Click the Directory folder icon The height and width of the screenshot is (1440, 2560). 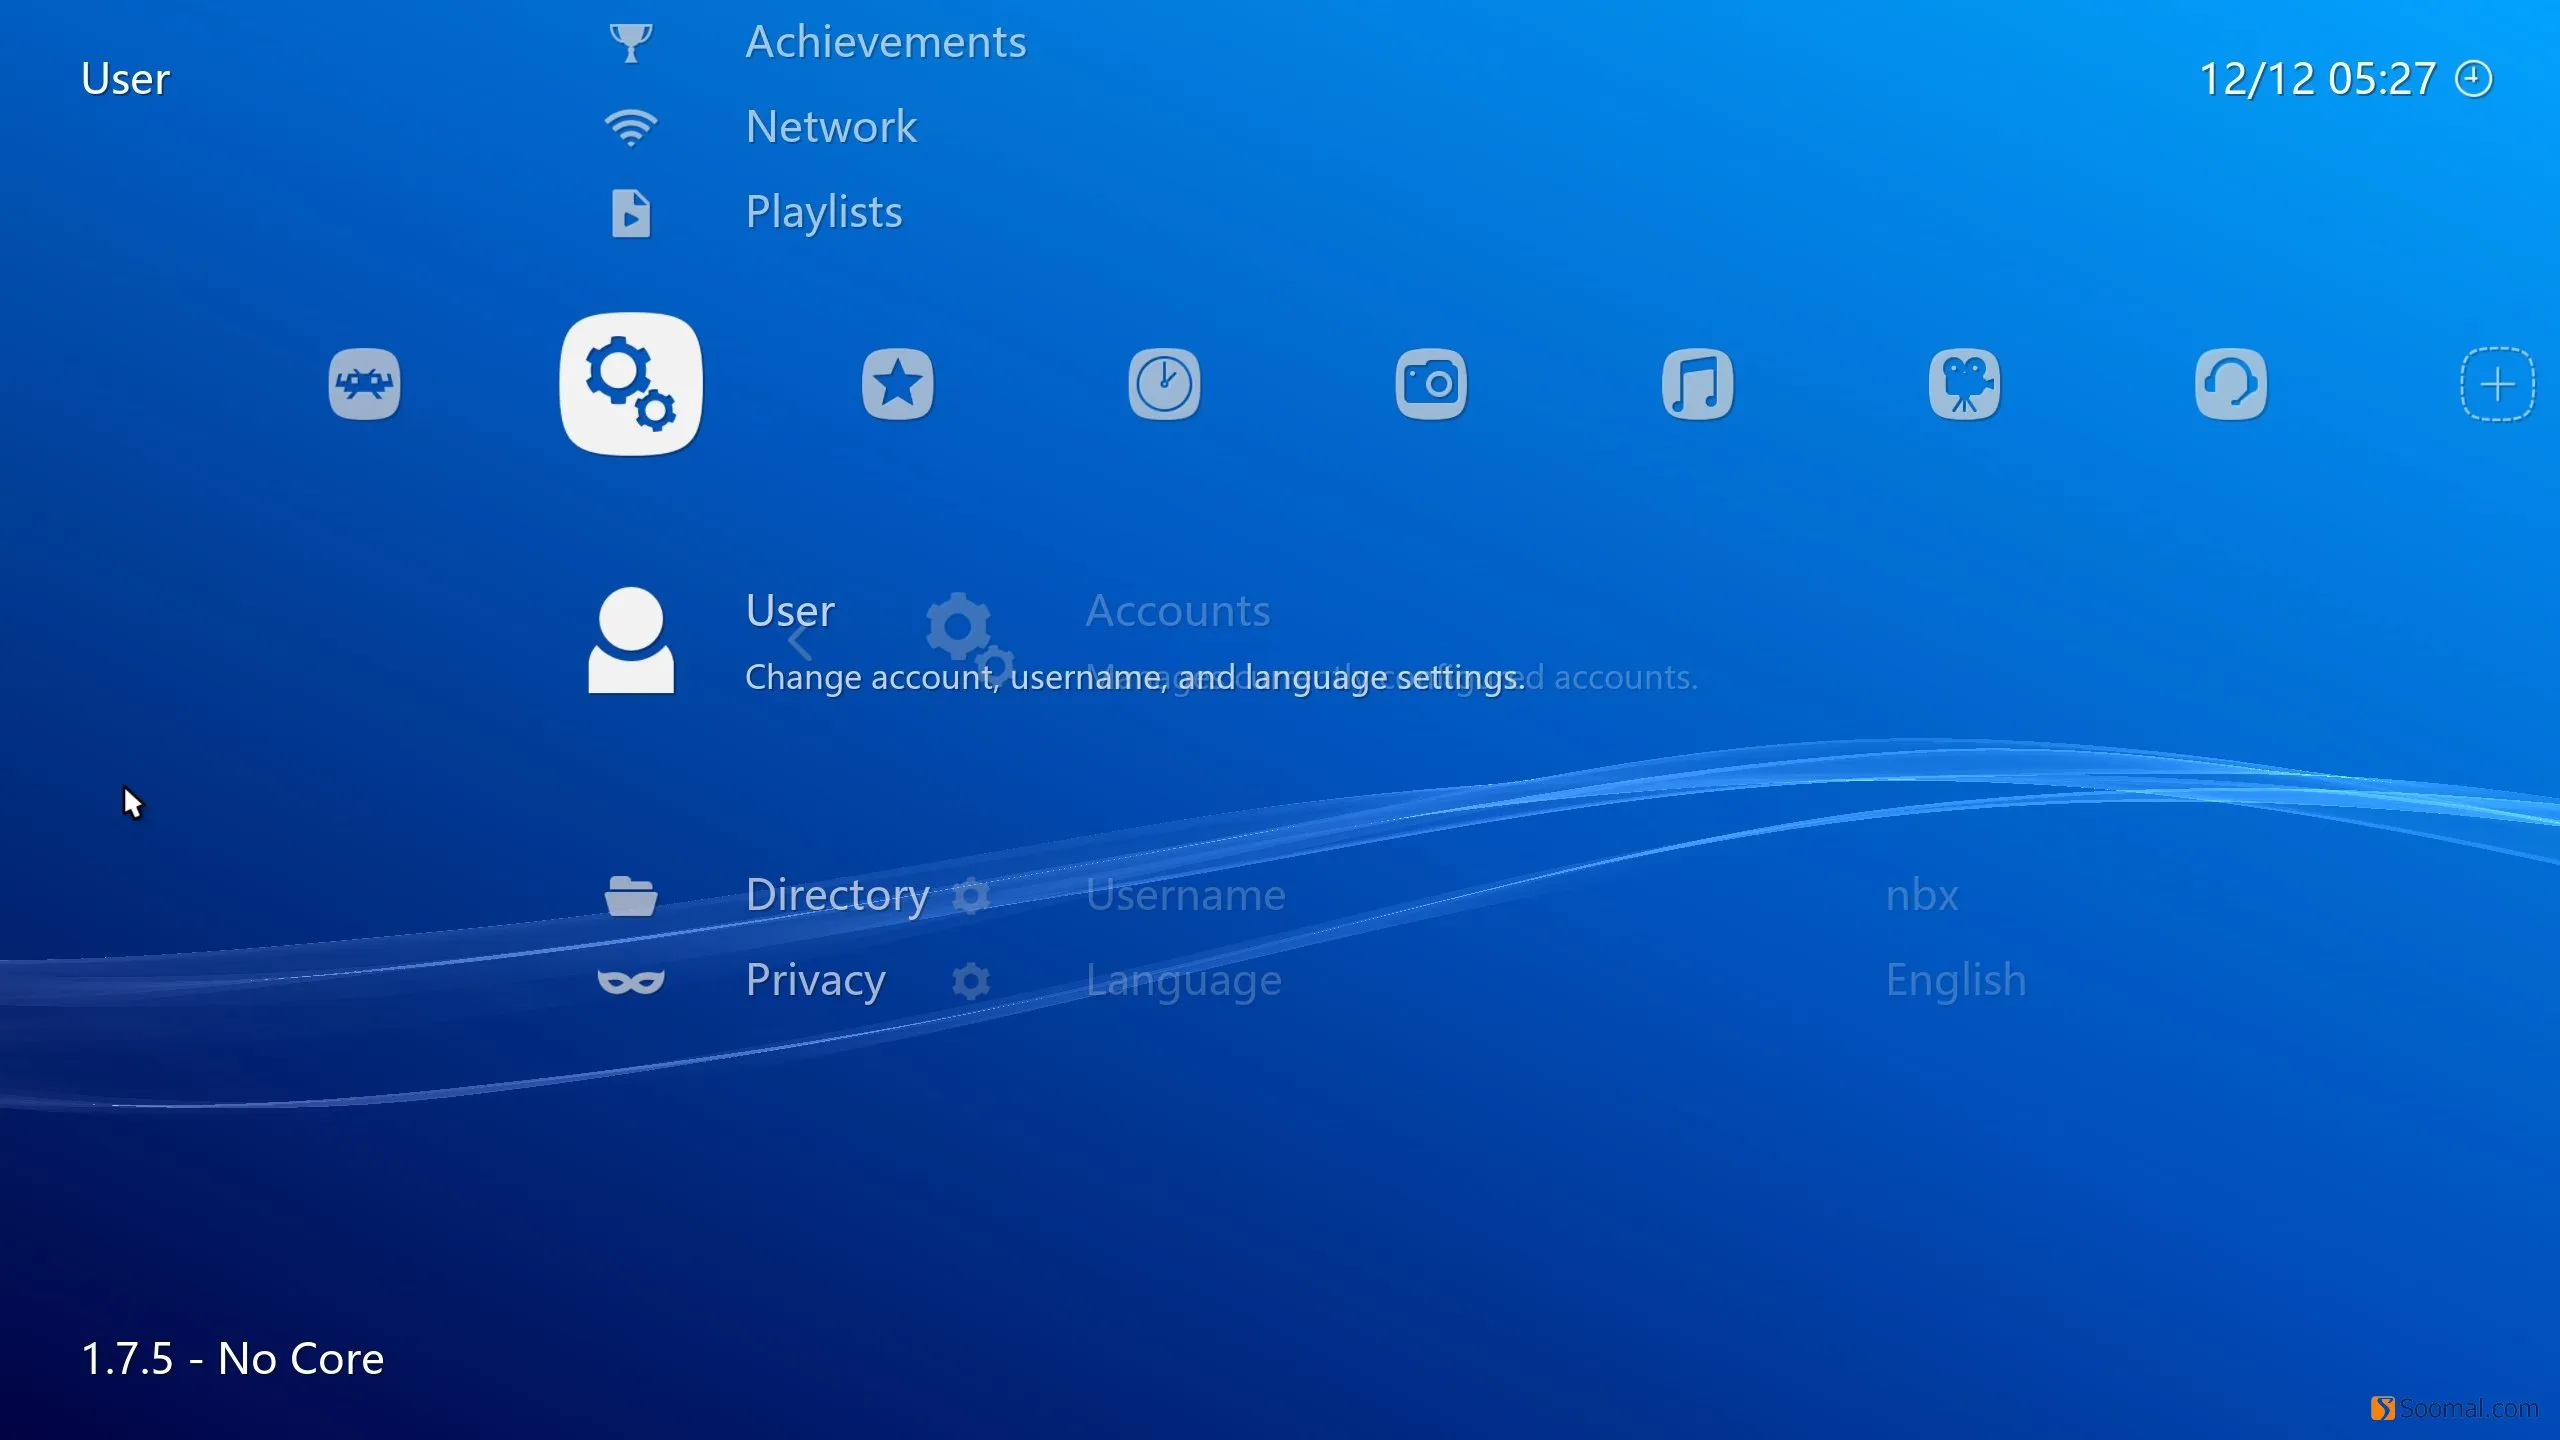(x=631, y=895)
